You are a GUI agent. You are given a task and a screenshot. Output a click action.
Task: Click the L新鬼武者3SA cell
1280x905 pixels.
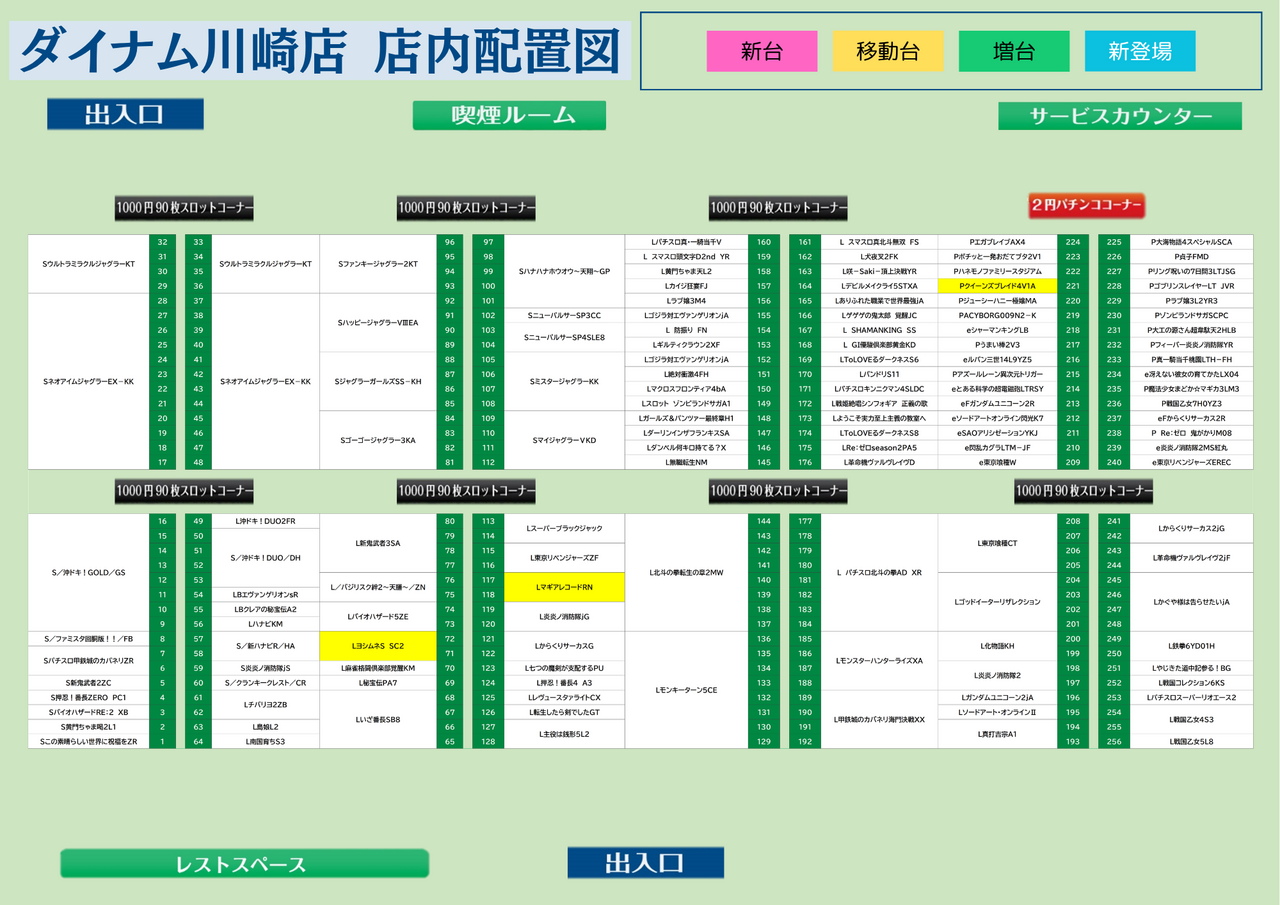click(378, 543)
